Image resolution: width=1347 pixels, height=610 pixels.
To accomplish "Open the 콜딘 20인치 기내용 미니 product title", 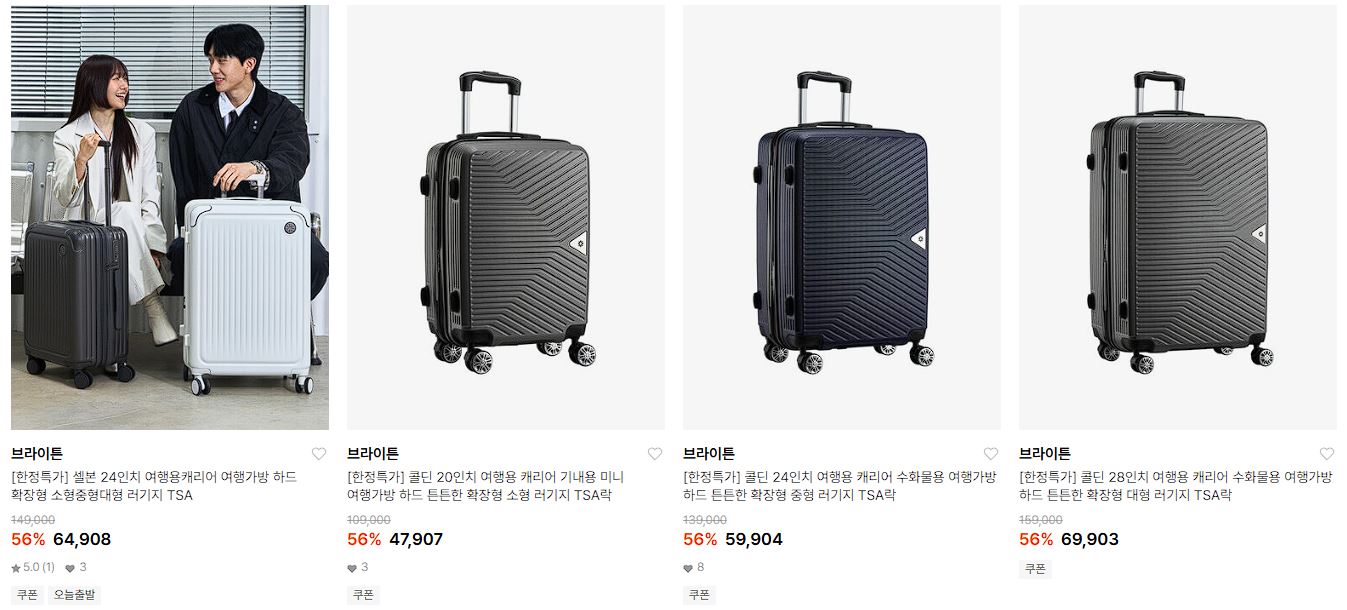I will tap(485, 486).
